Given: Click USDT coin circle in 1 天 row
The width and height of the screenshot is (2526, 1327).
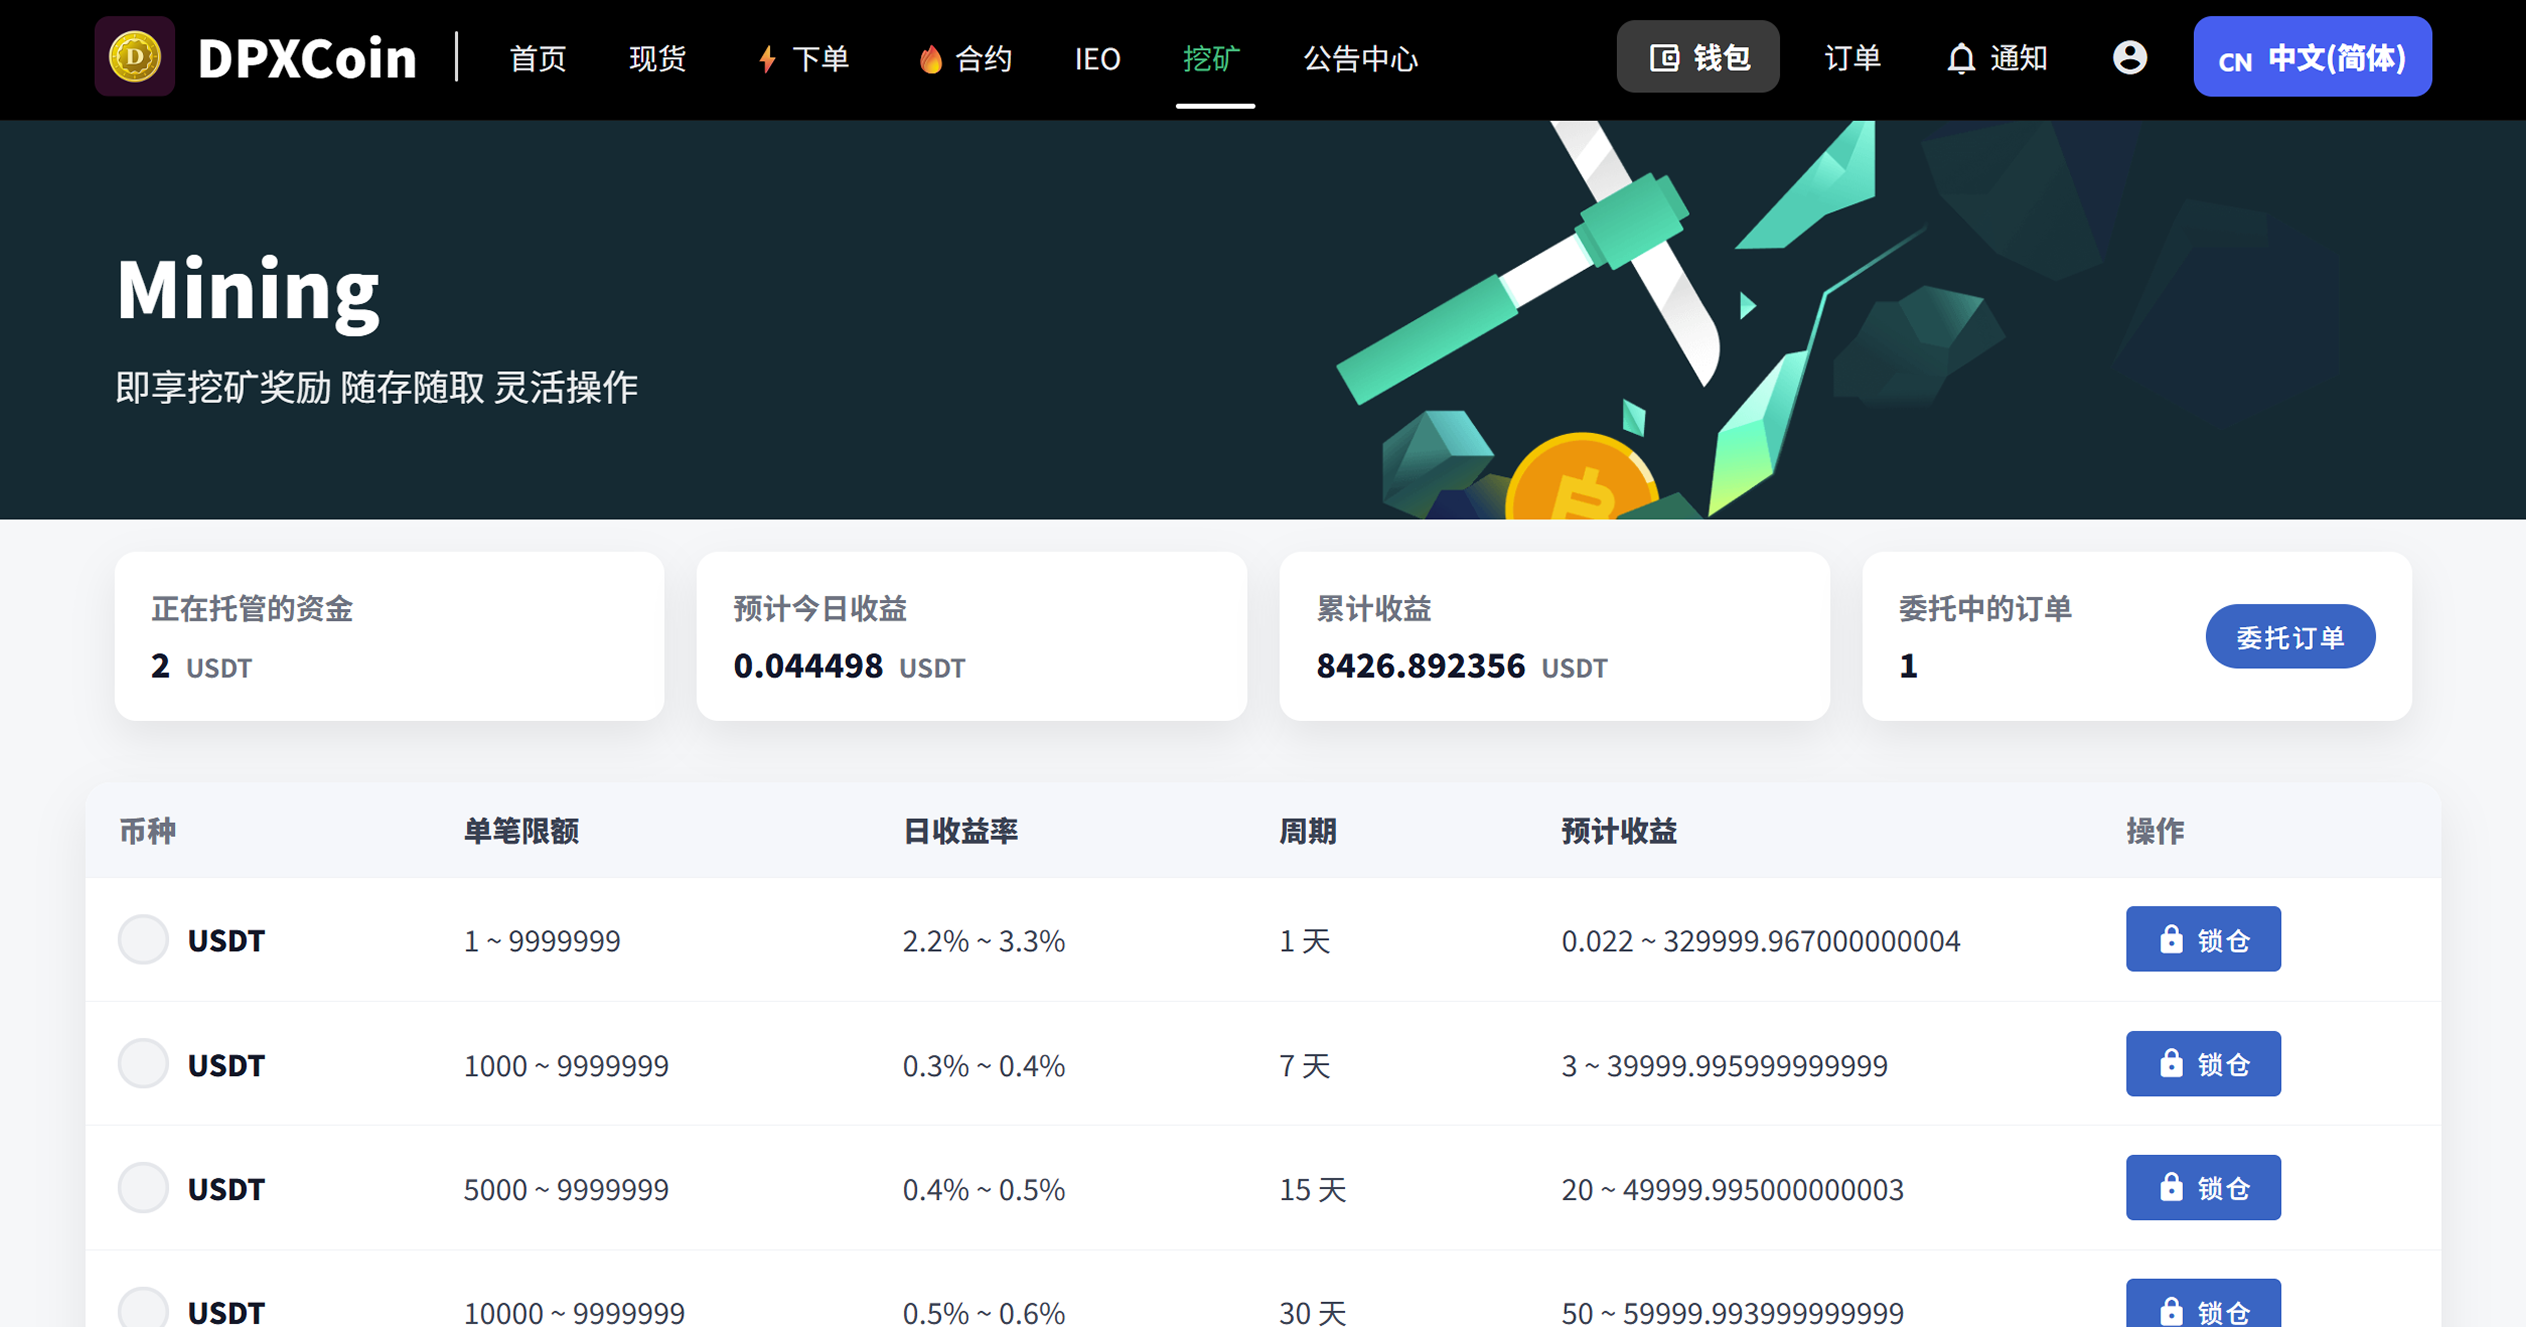Looking at the screenshot, I should pos(143,939).
